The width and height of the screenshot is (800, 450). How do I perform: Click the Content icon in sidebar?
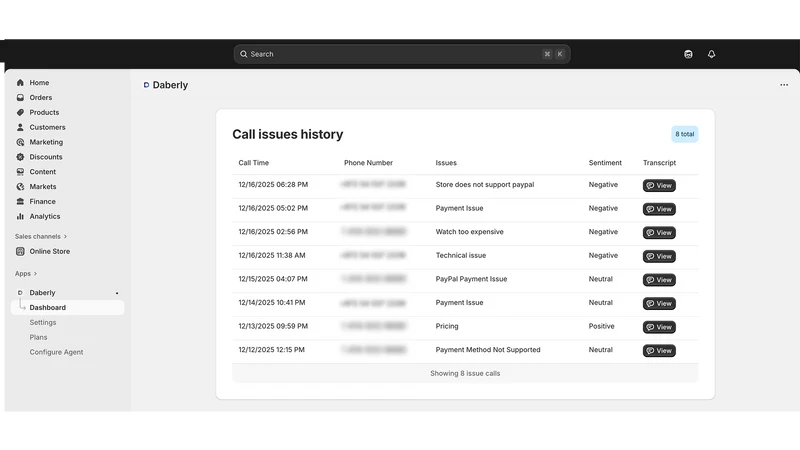pos(20,171)
